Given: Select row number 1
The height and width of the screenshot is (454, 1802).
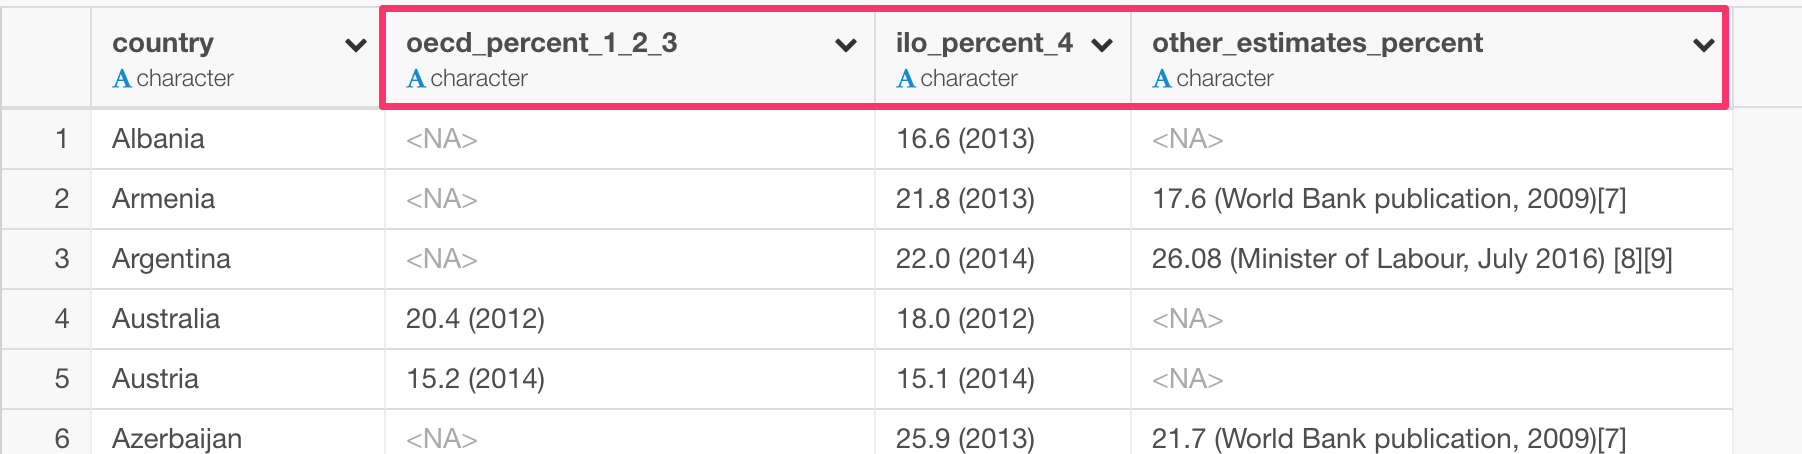Looking at the screenshot, I should point(62,139).
